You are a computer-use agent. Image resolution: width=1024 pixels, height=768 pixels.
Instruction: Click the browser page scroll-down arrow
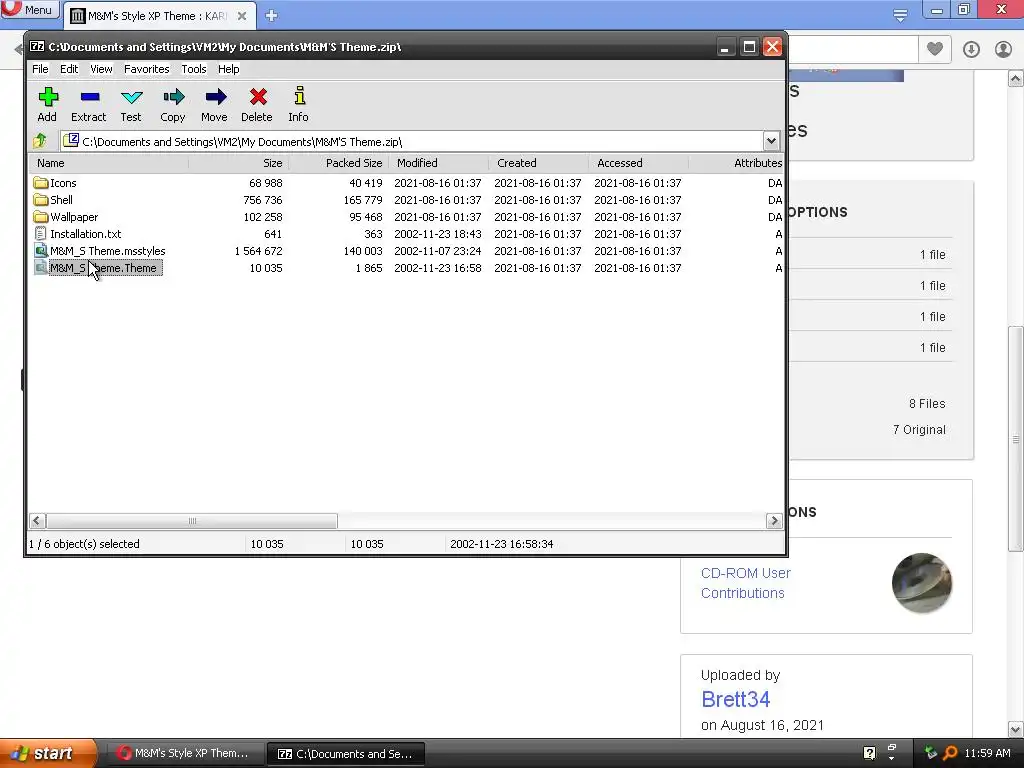tap(1016, 729)
